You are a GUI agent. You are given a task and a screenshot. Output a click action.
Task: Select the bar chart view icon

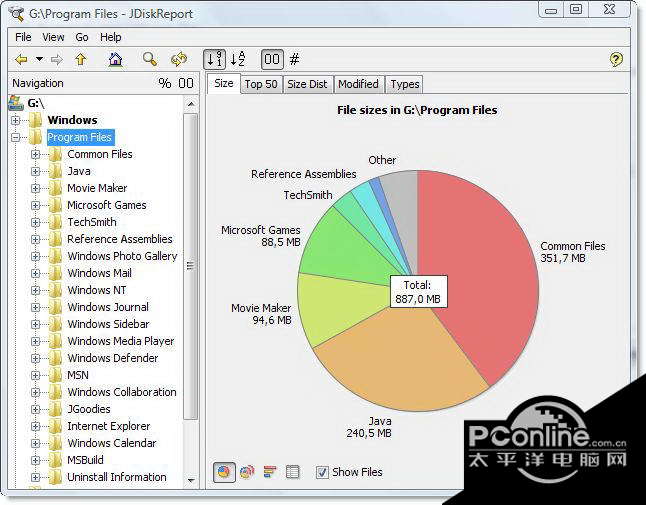point(270,472)
